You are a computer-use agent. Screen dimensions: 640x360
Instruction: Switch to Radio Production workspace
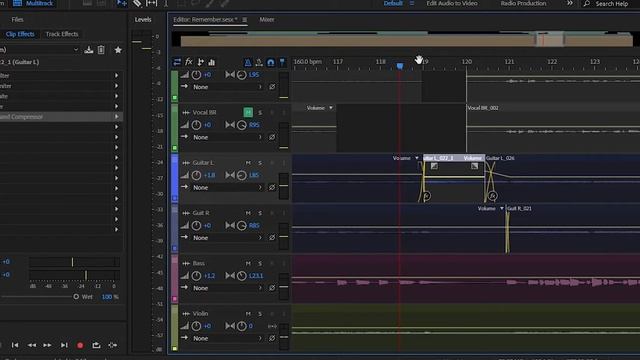[523, 3]
